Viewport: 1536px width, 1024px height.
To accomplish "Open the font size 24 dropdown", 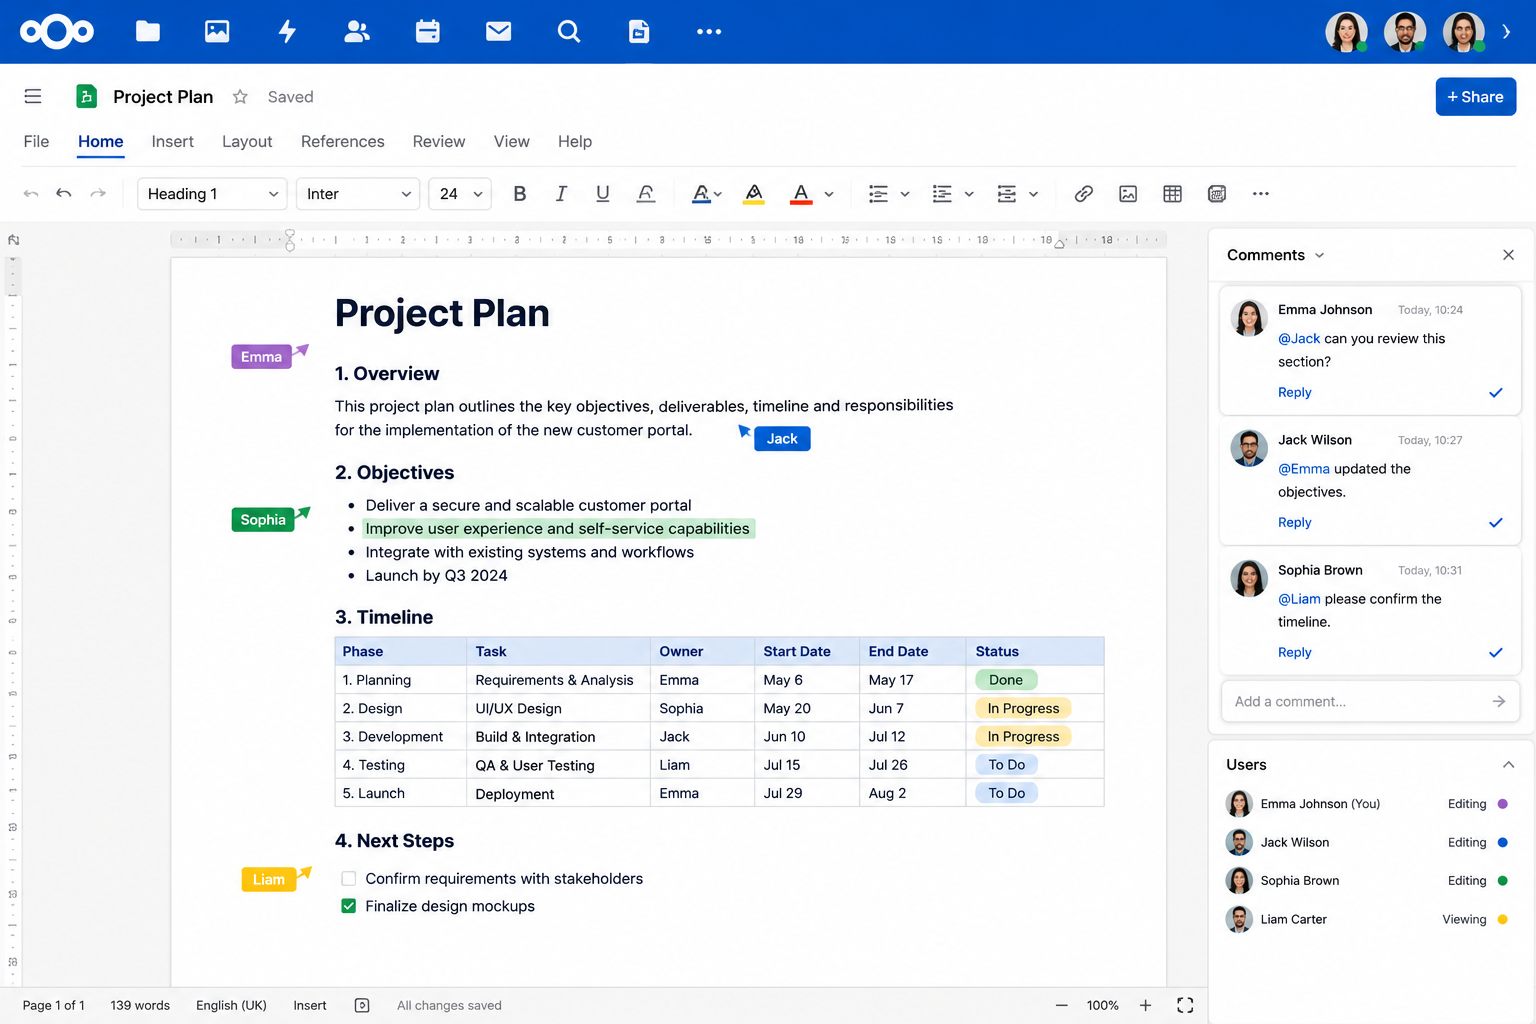I will pyautogui.click(x=461, y=194).
